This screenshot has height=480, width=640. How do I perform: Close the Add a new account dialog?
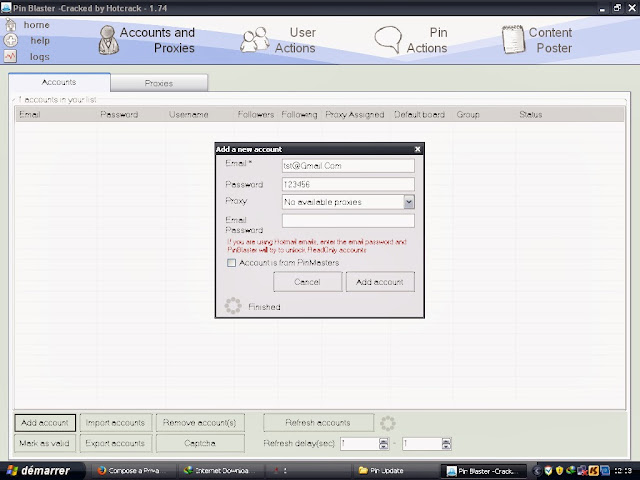pos(417,149)
